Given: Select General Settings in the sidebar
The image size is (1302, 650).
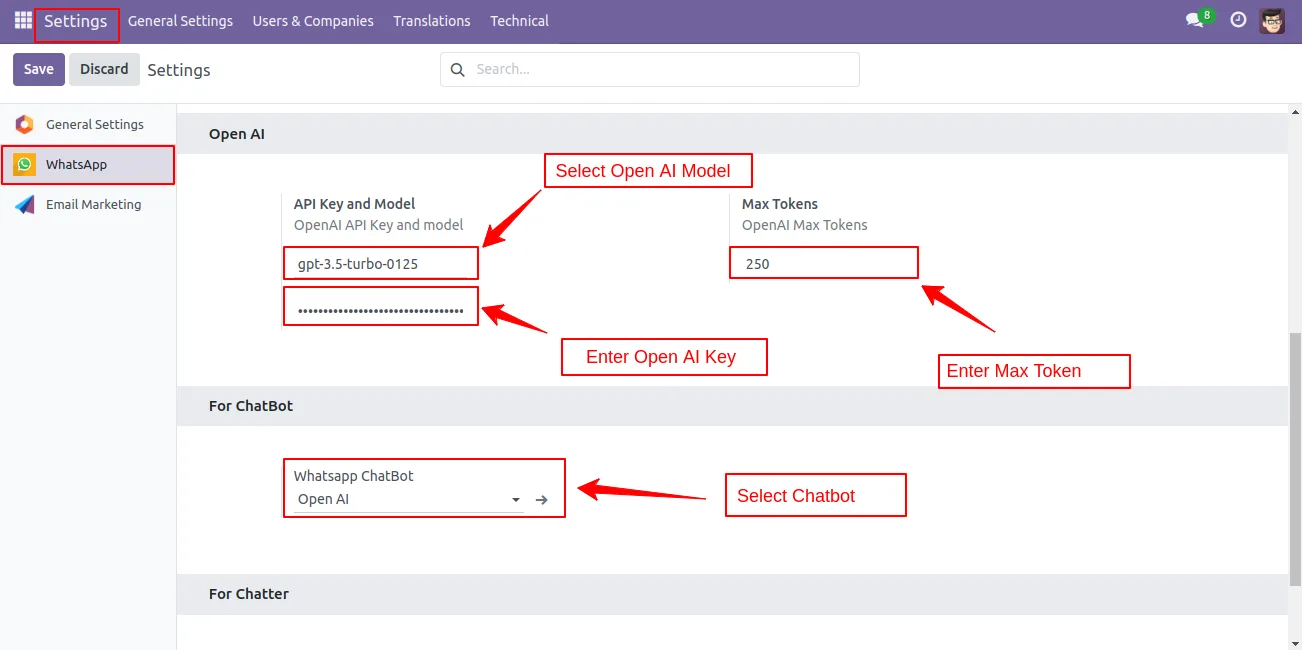Looking at the screenshot, I should (88, 124).
